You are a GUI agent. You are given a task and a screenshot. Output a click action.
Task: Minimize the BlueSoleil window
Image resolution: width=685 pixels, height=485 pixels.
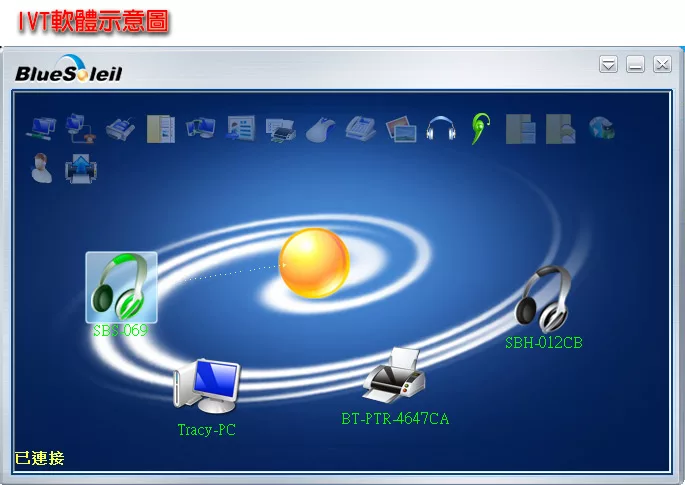635,65
